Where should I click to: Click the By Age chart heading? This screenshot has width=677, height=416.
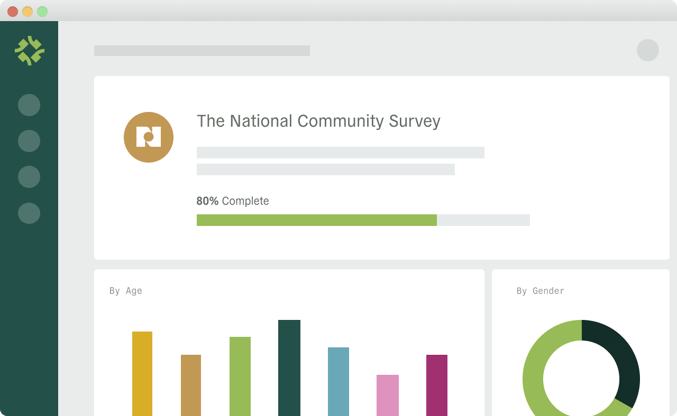tap(126, 291)
